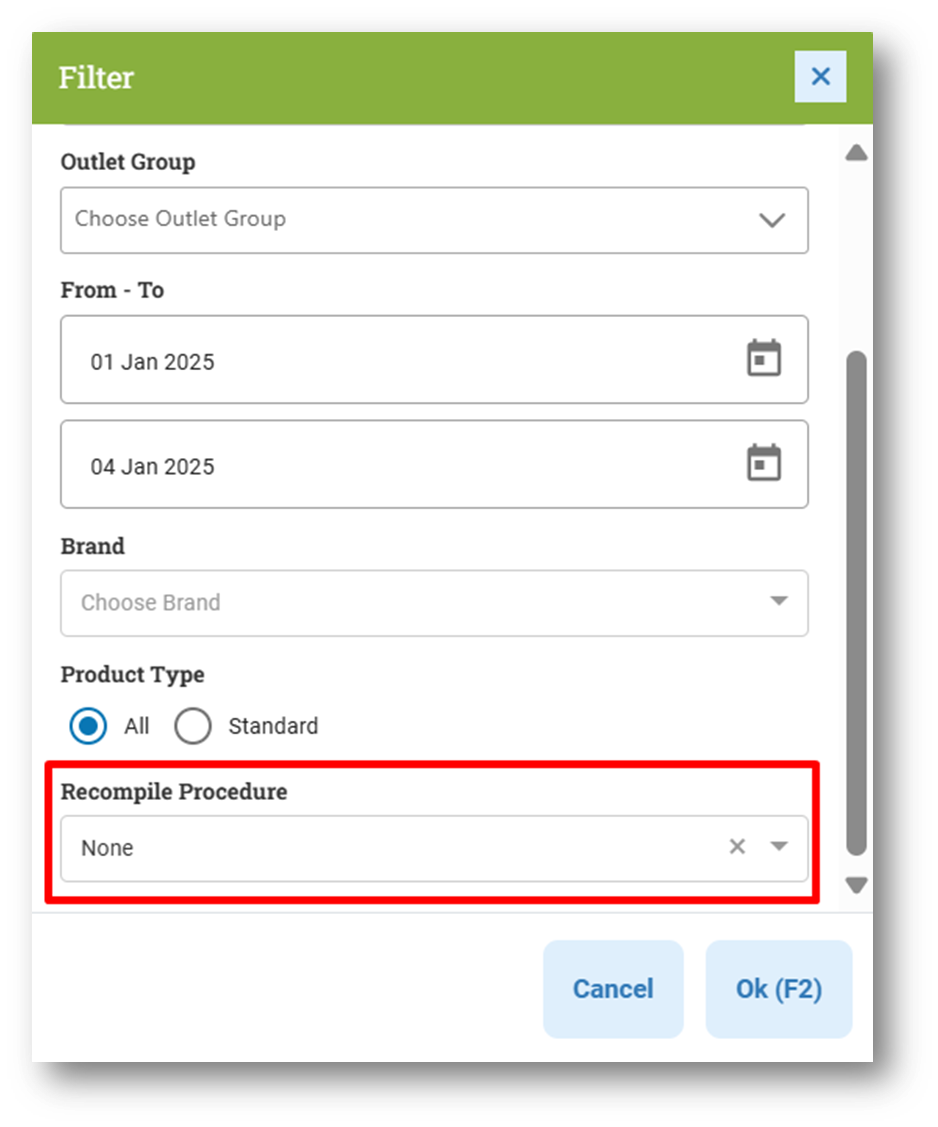The height and width of the screenshot is (1127, 938).
Task: Click the 04 Jan 2025 date field
Action: tap(434, 464)
